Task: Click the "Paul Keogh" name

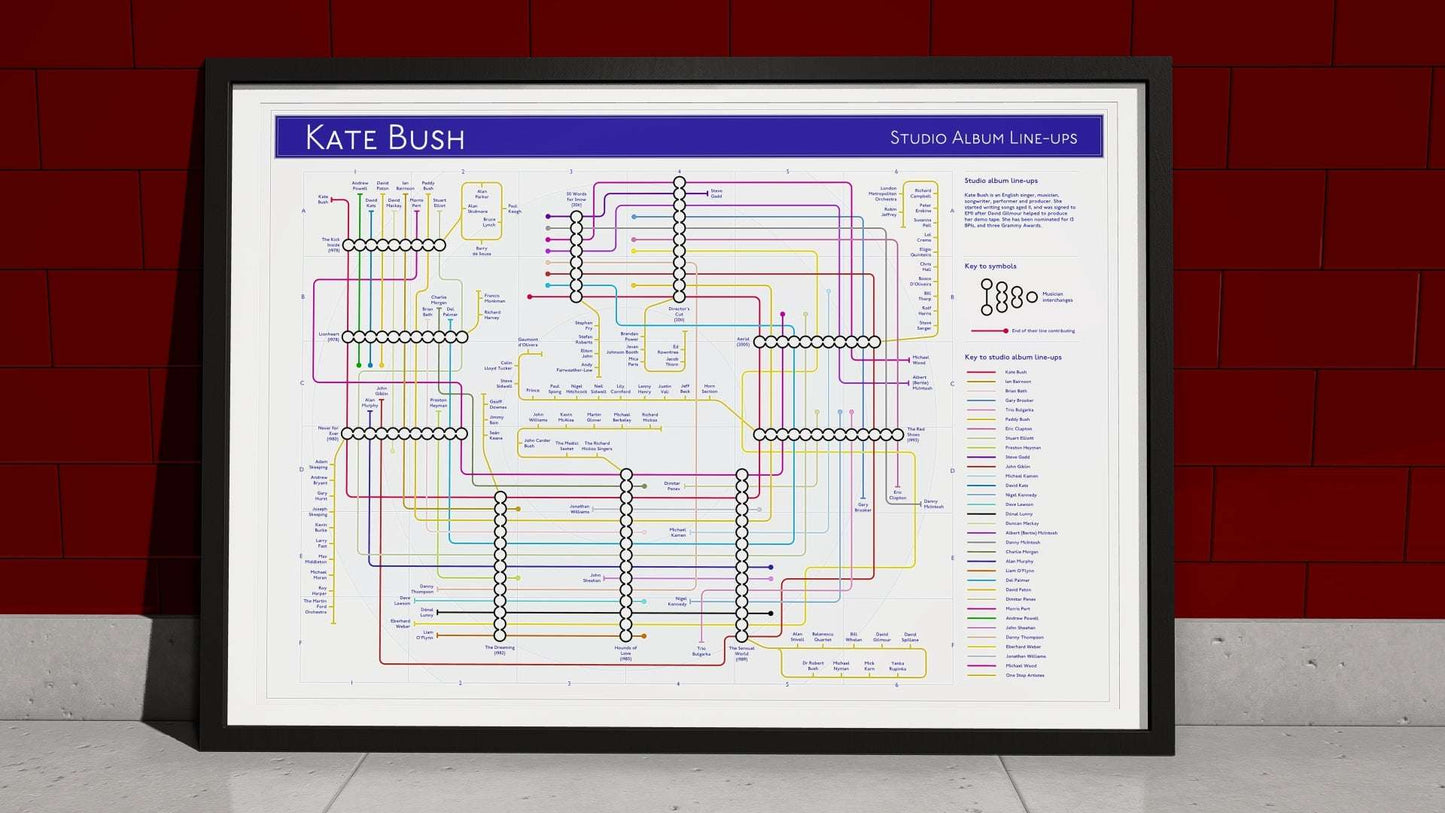Action: pyautogui.click(x=514, y=210)
